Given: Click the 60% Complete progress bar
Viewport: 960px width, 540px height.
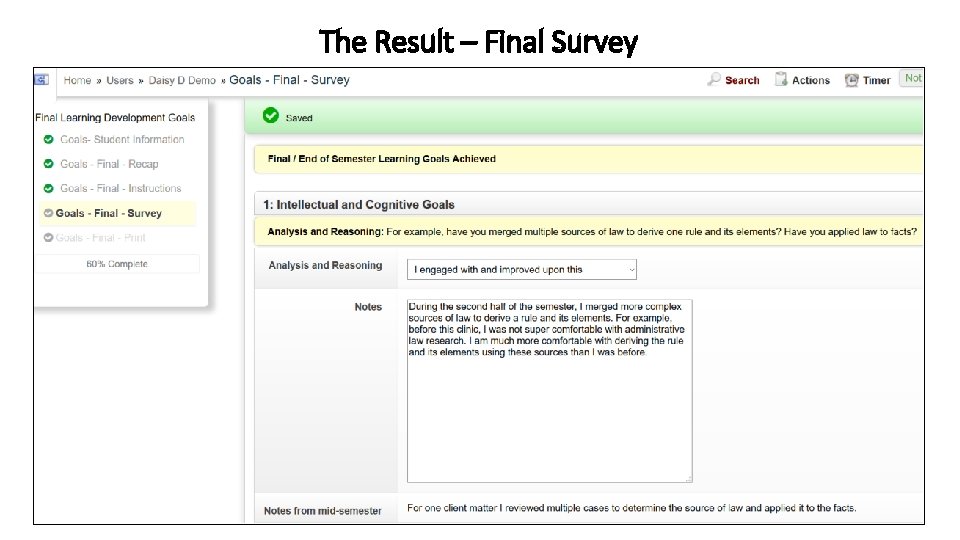Looking at the screenshot, I should [x=117, y=264].
